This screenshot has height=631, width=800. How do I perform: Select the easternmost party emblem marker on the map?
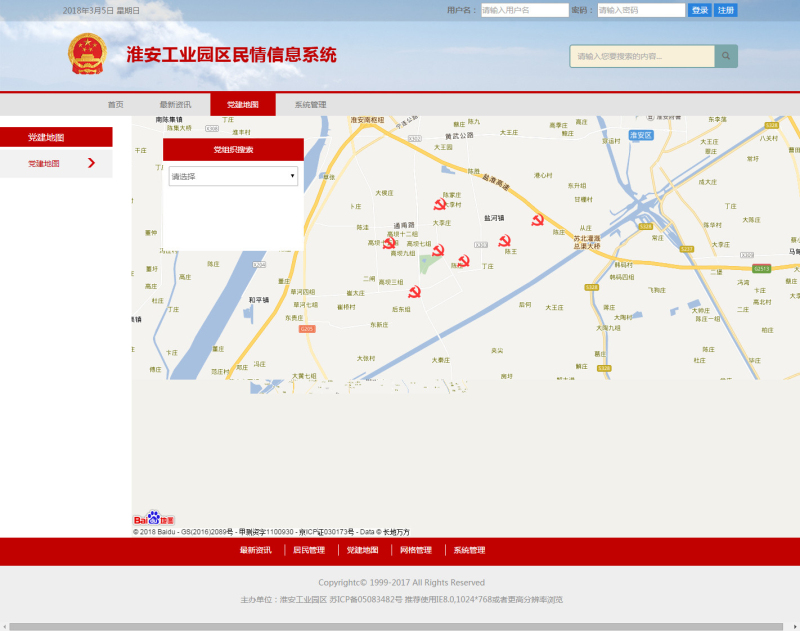pos(538,220)
